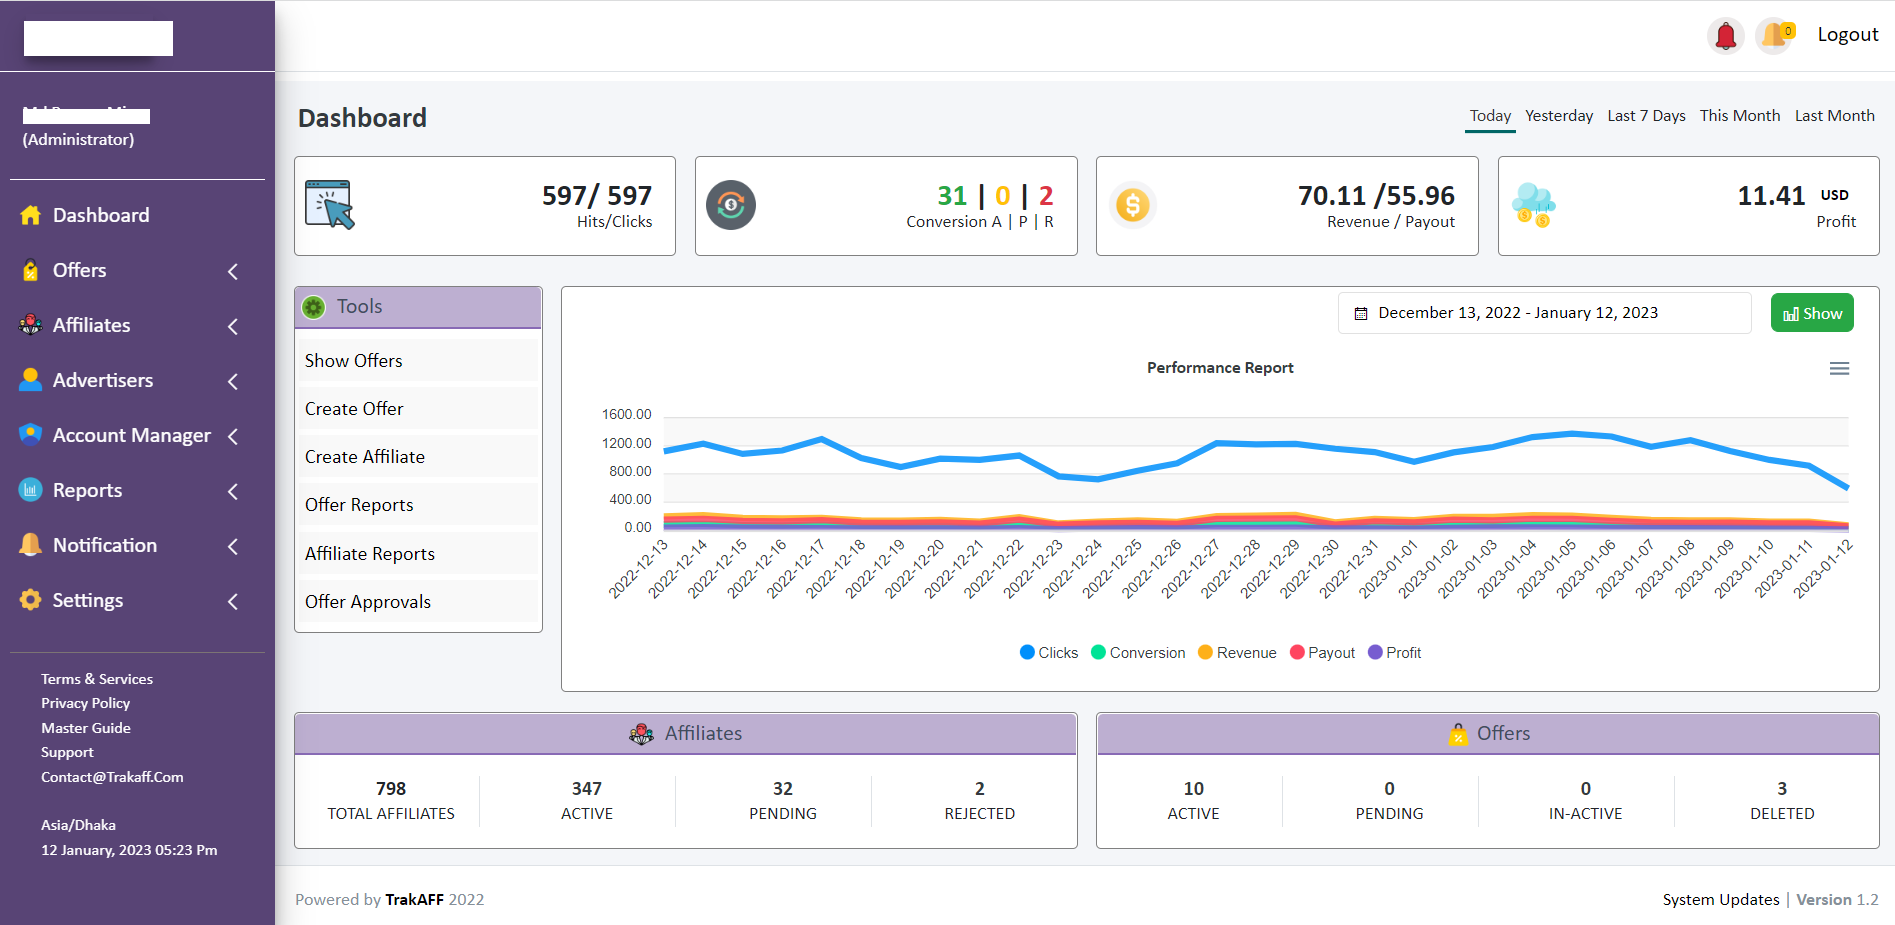Click the Notification bell icon in sidebar
This screenshot has height=925, width=1895.
point(30,544)
